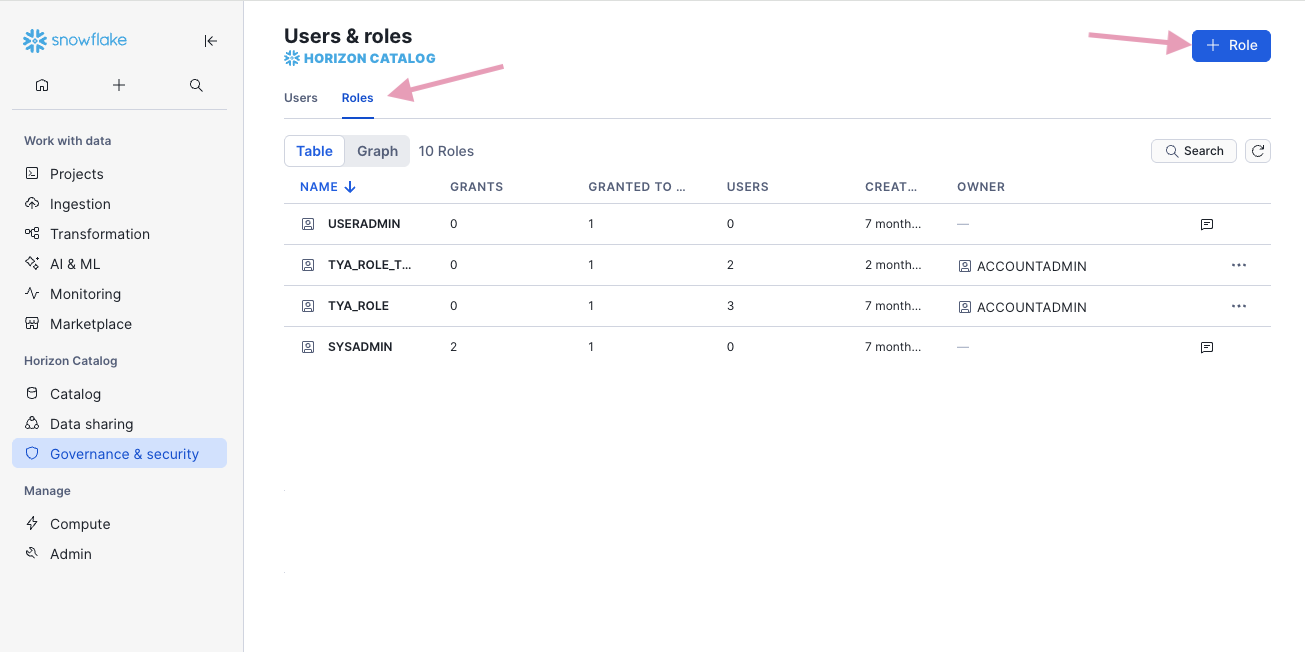Click the Snowflake logo
The image size is (1305, 652).
pyautogui.click(x=75, y=41)
